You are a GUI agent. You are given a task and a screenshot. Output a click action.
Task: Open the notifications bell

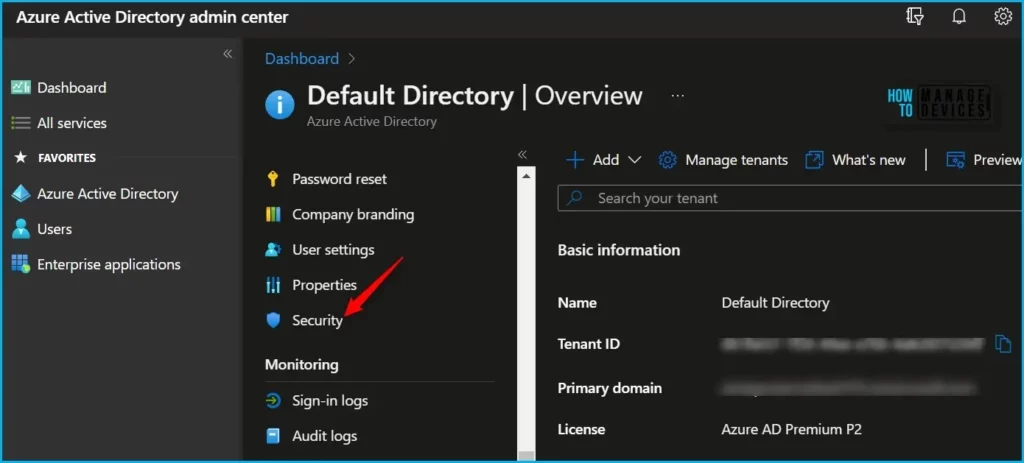point(959,16)
